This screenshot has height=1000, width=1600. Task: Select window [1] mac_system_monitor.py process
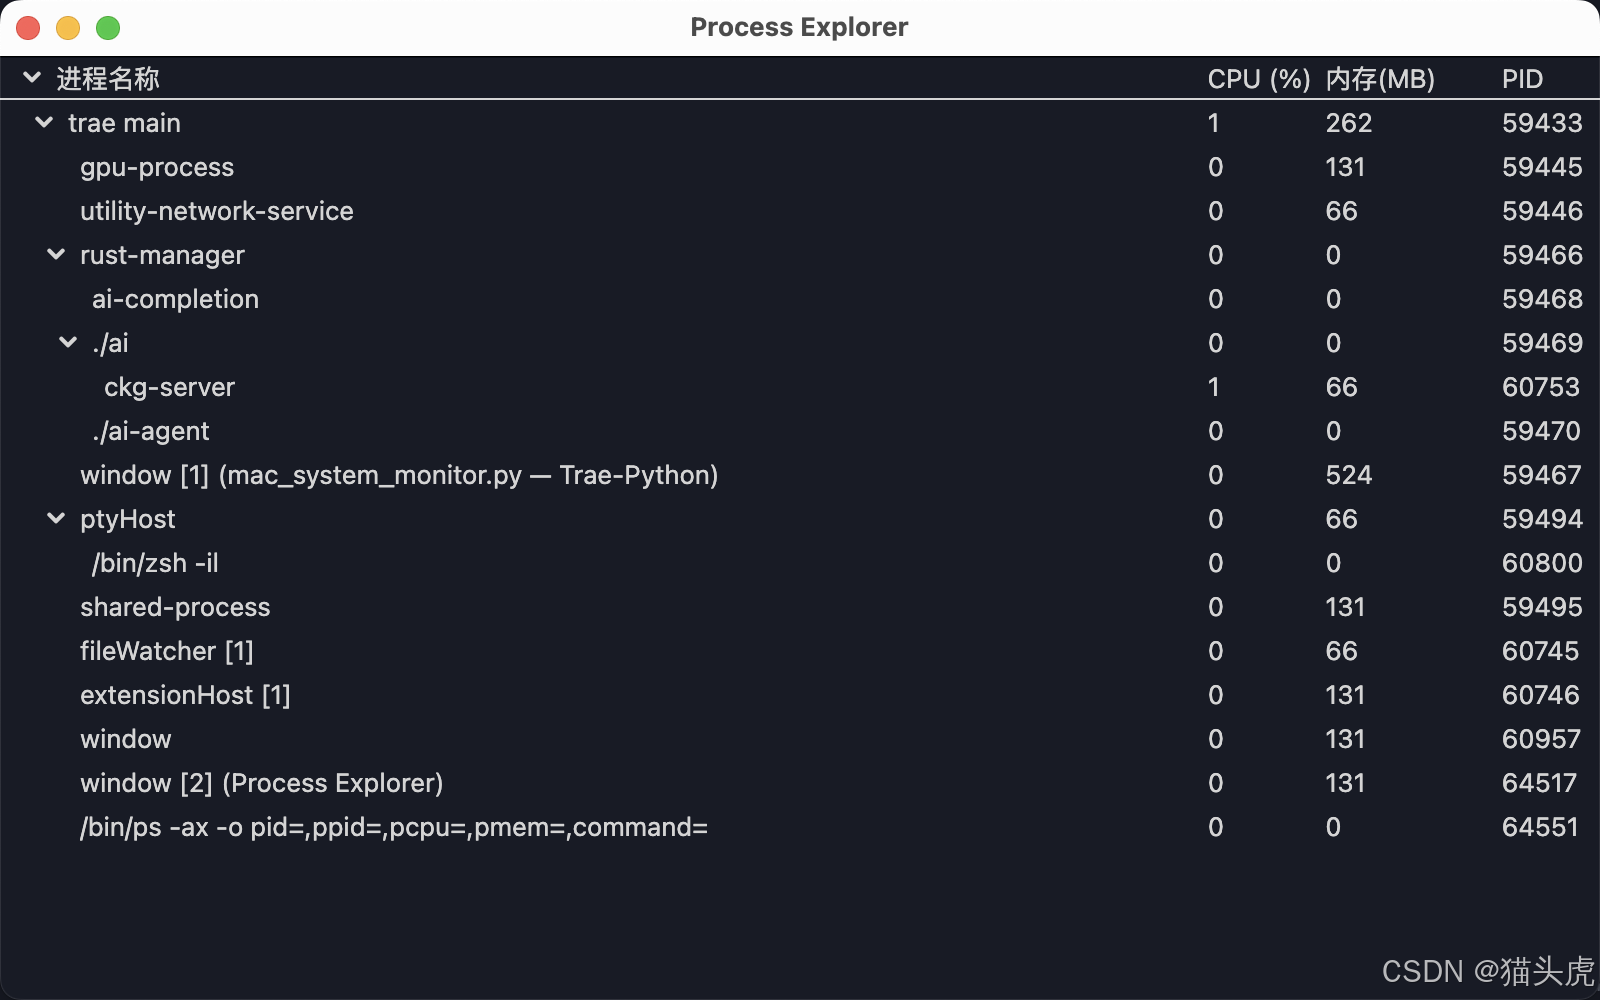coord(399,475)
